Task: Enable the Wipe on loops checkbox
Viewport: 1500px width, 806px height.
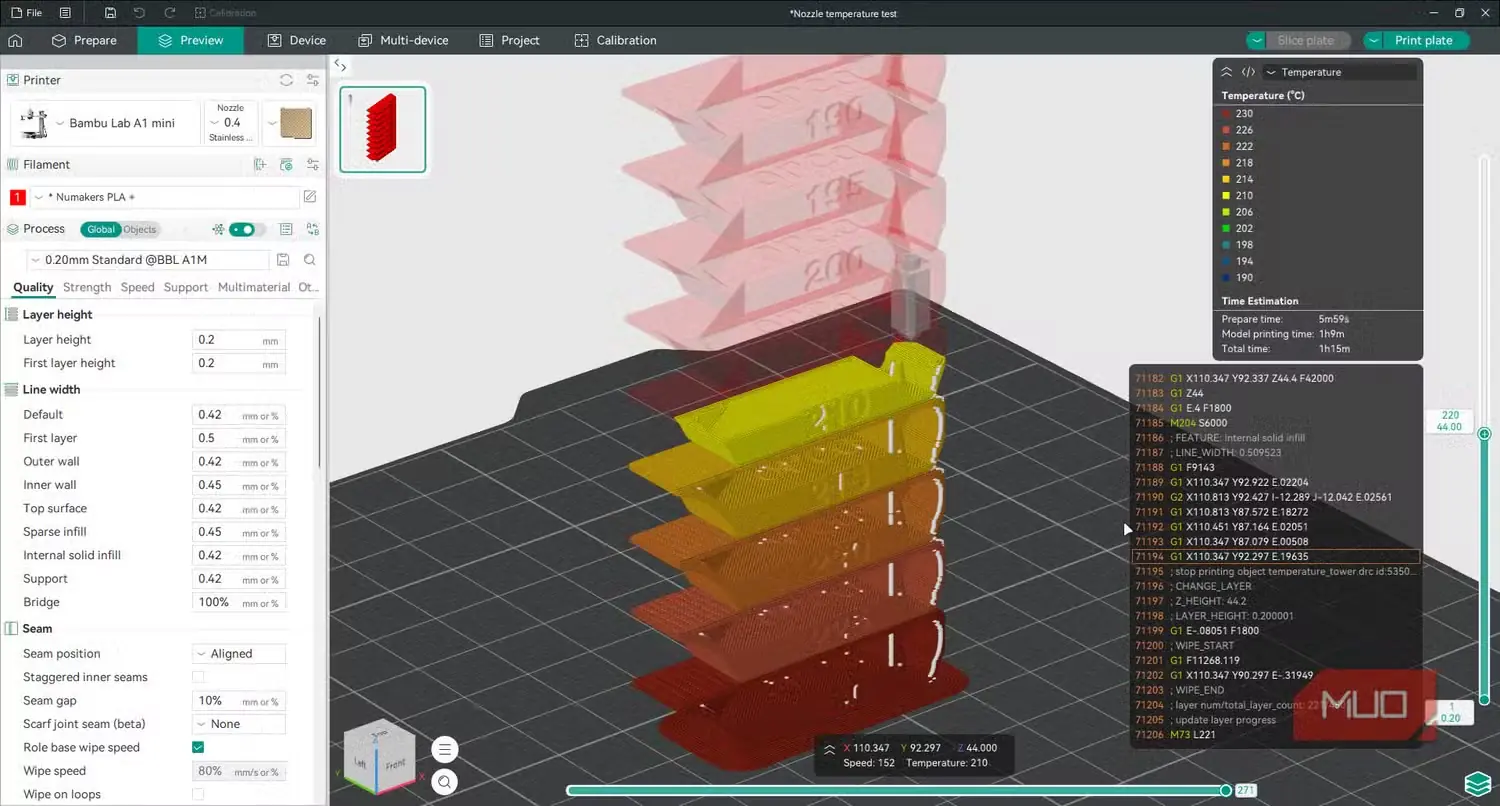Action: tap(198, 794)
